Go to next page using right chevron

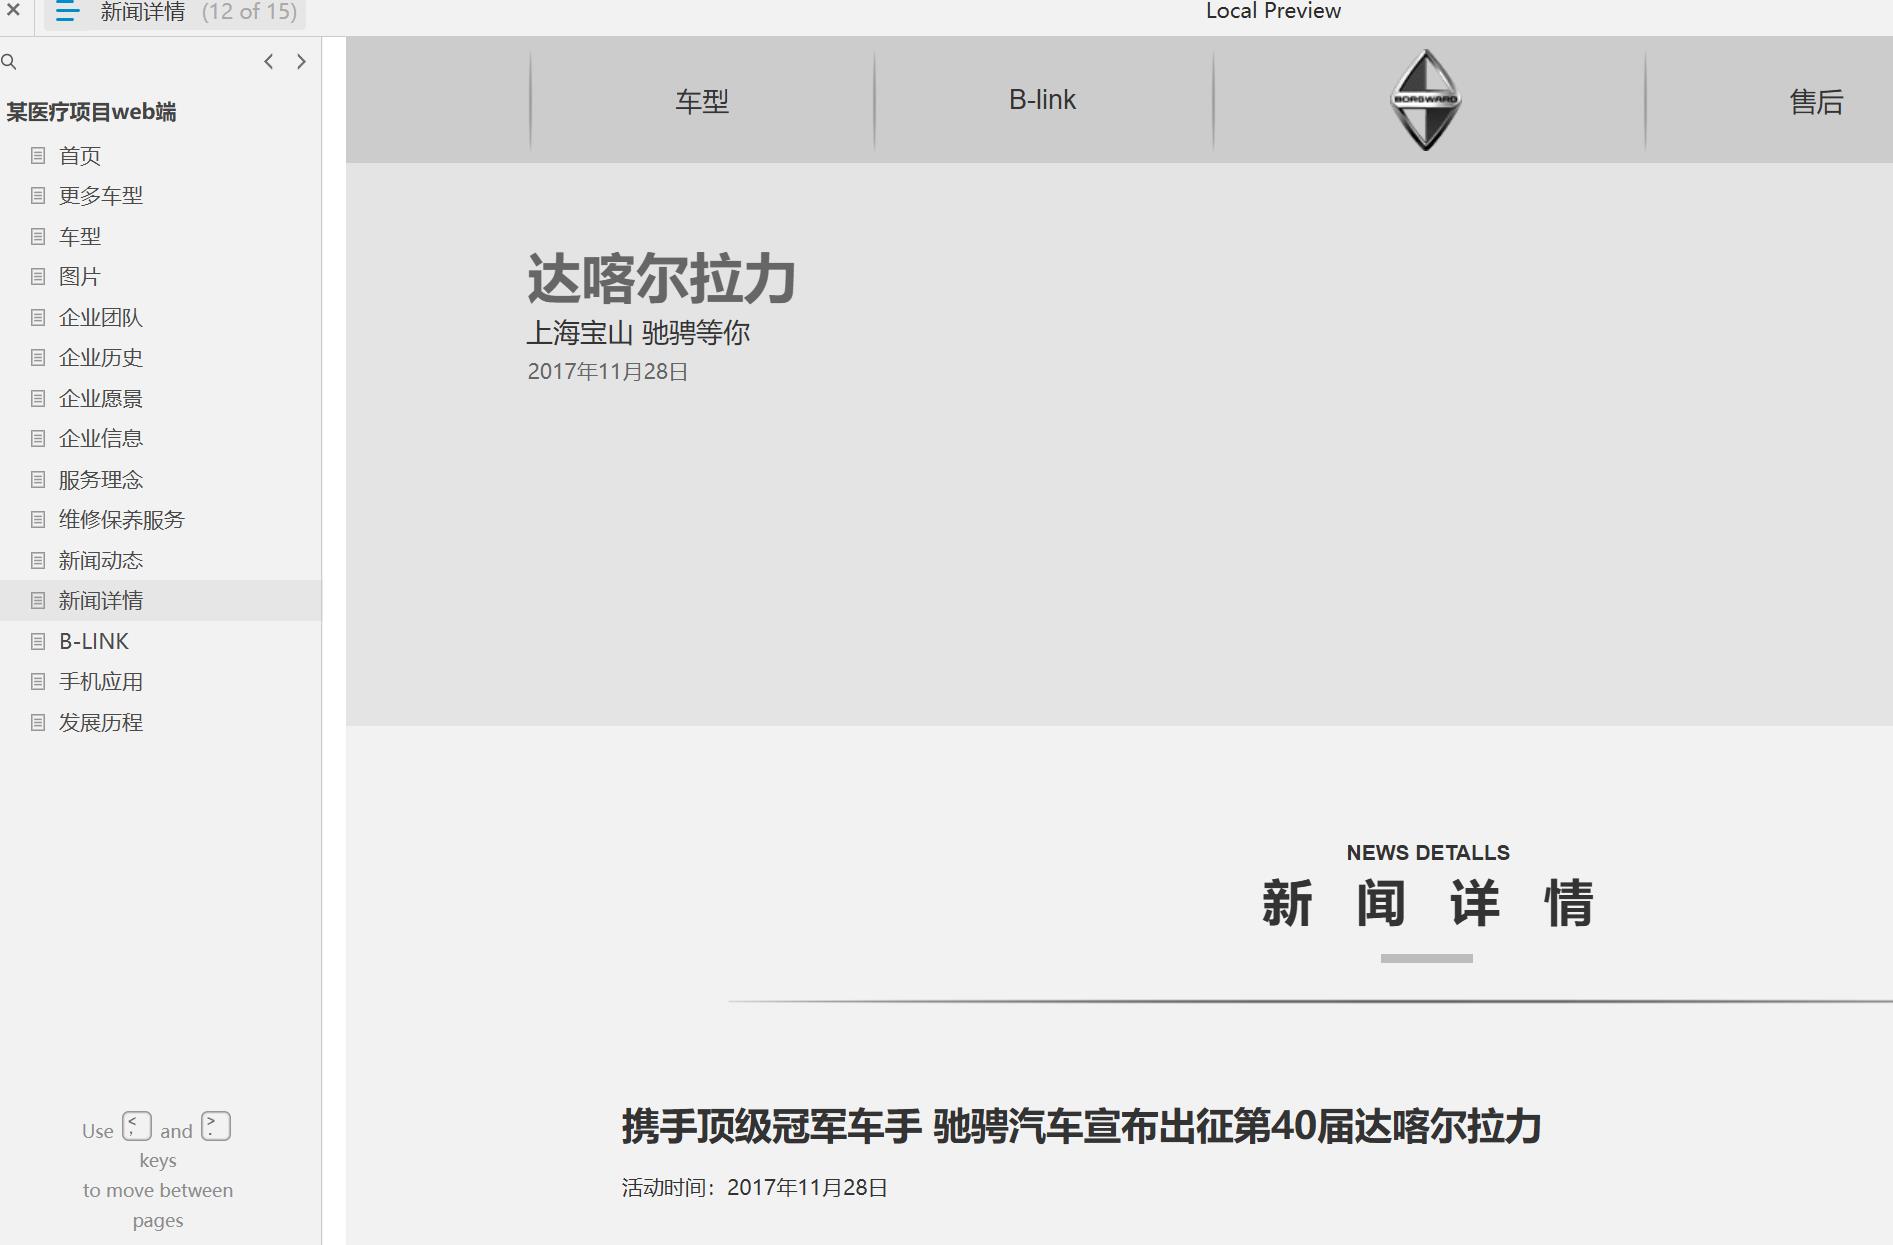(301, 62)
